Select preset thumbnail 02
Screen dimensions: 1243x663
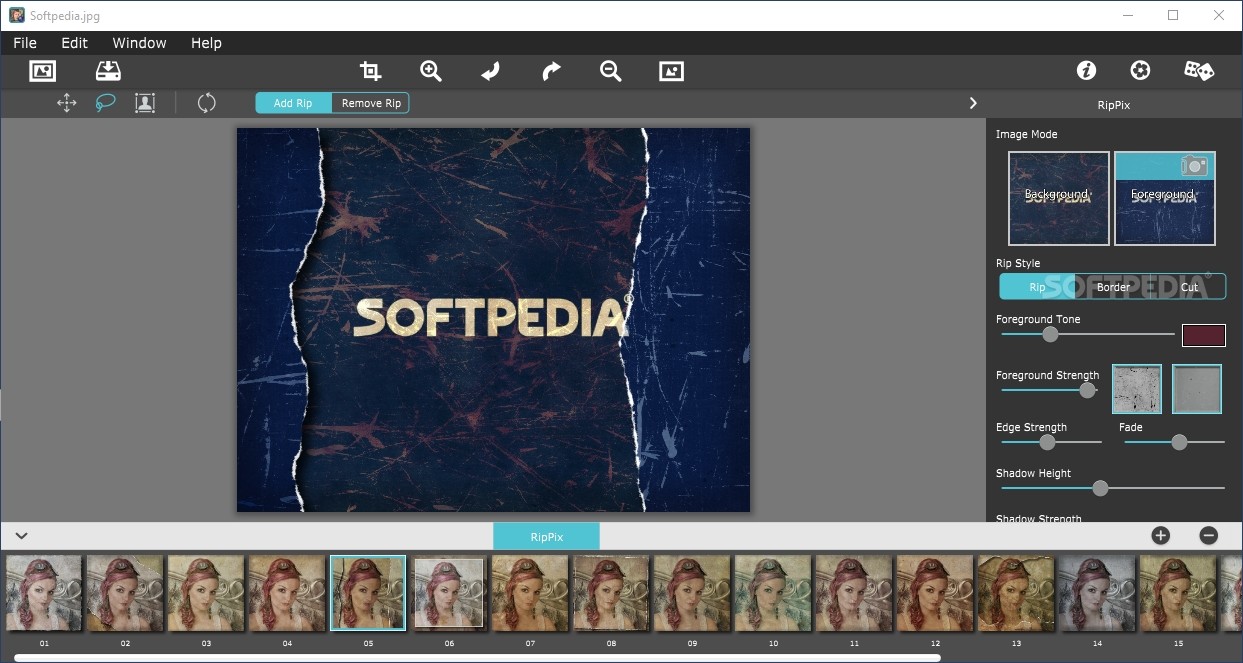(125, 593)
